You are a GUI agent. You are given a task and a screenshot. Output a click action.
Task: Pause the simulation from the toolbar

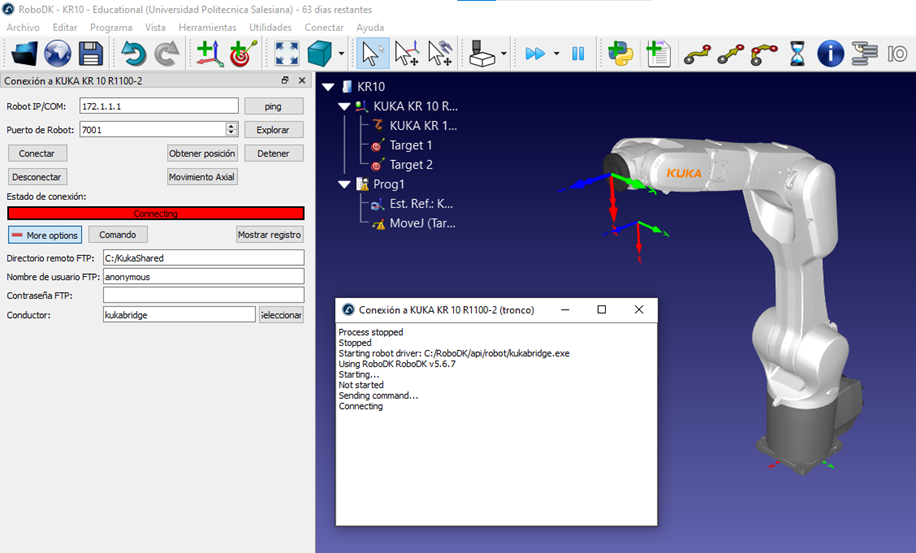point(578,53)
